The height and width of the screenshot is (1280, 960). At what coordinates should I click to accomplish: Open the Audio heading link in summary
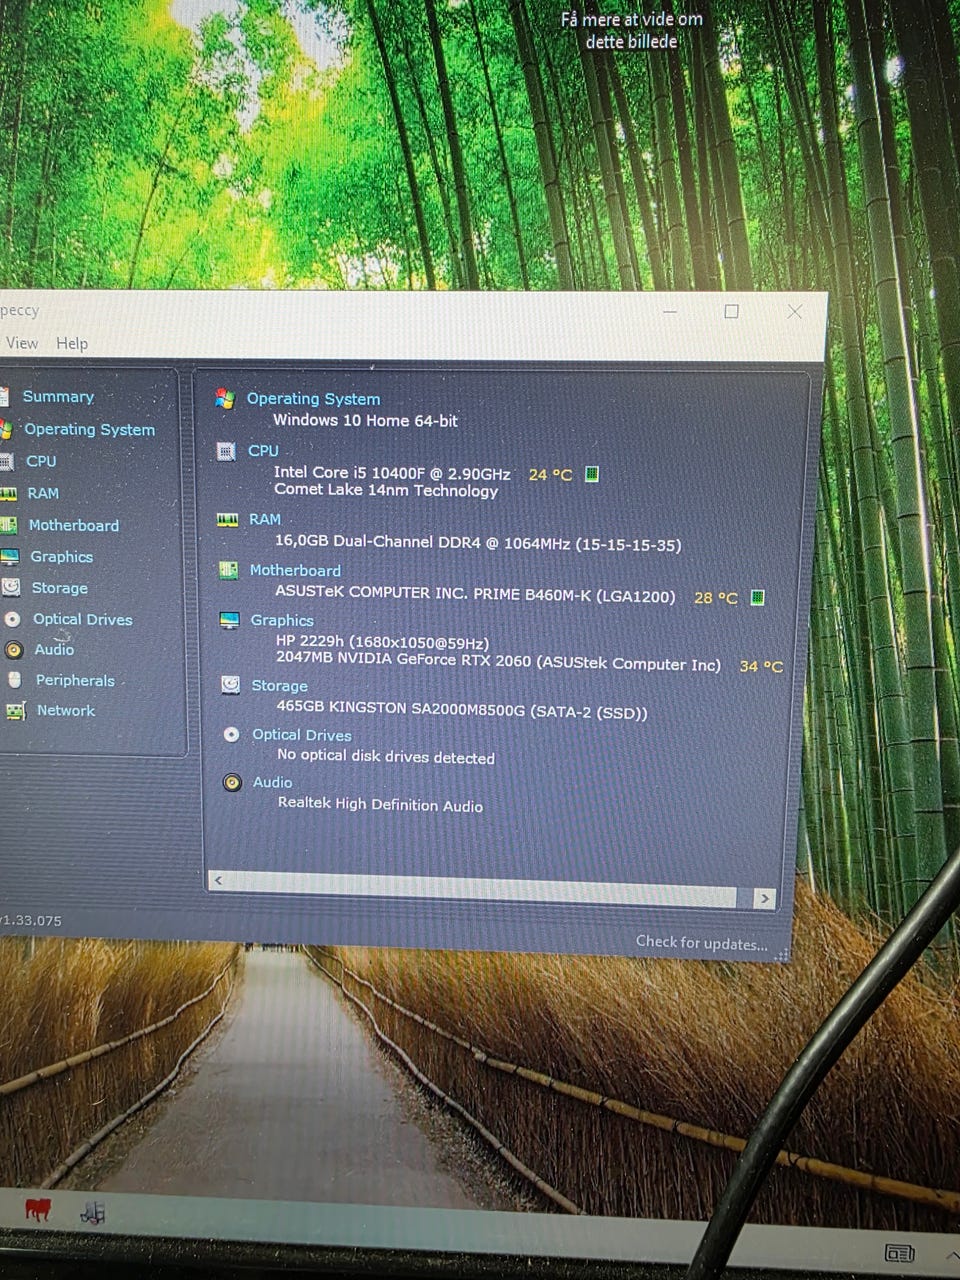point(272,782)
